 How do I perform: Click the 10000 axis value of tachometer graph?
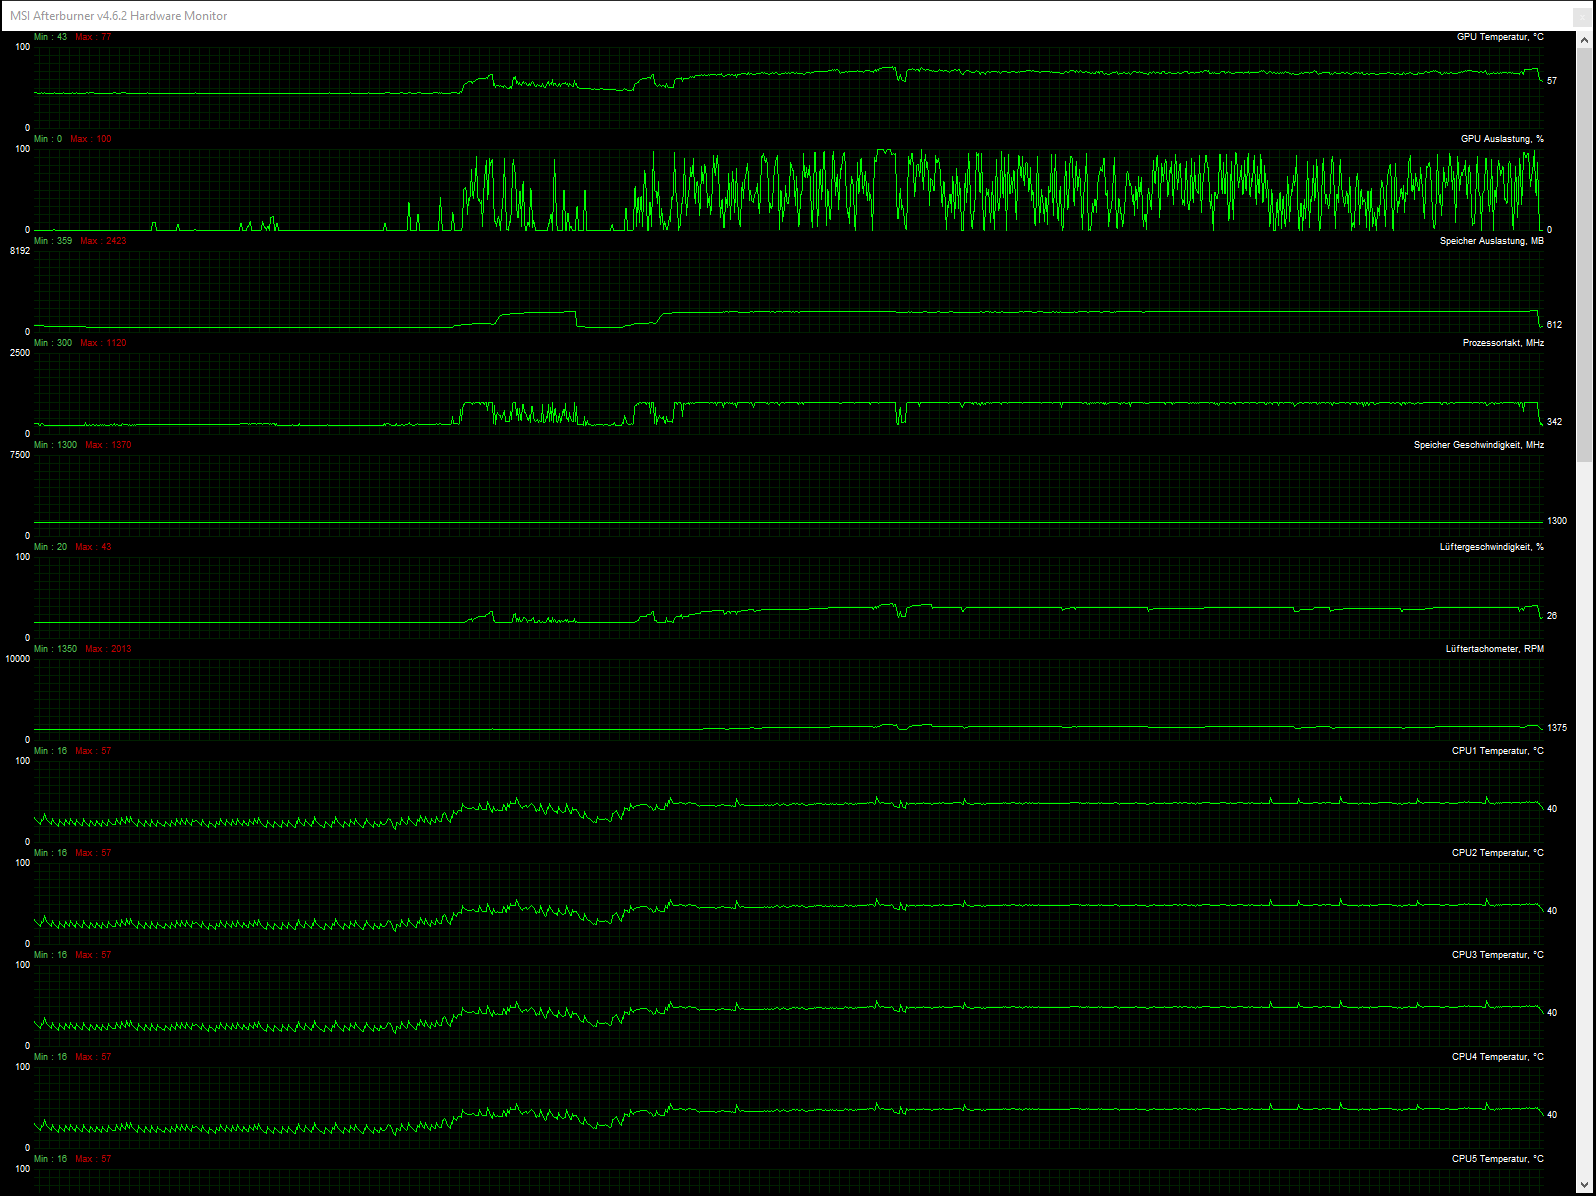click(17, 659)
